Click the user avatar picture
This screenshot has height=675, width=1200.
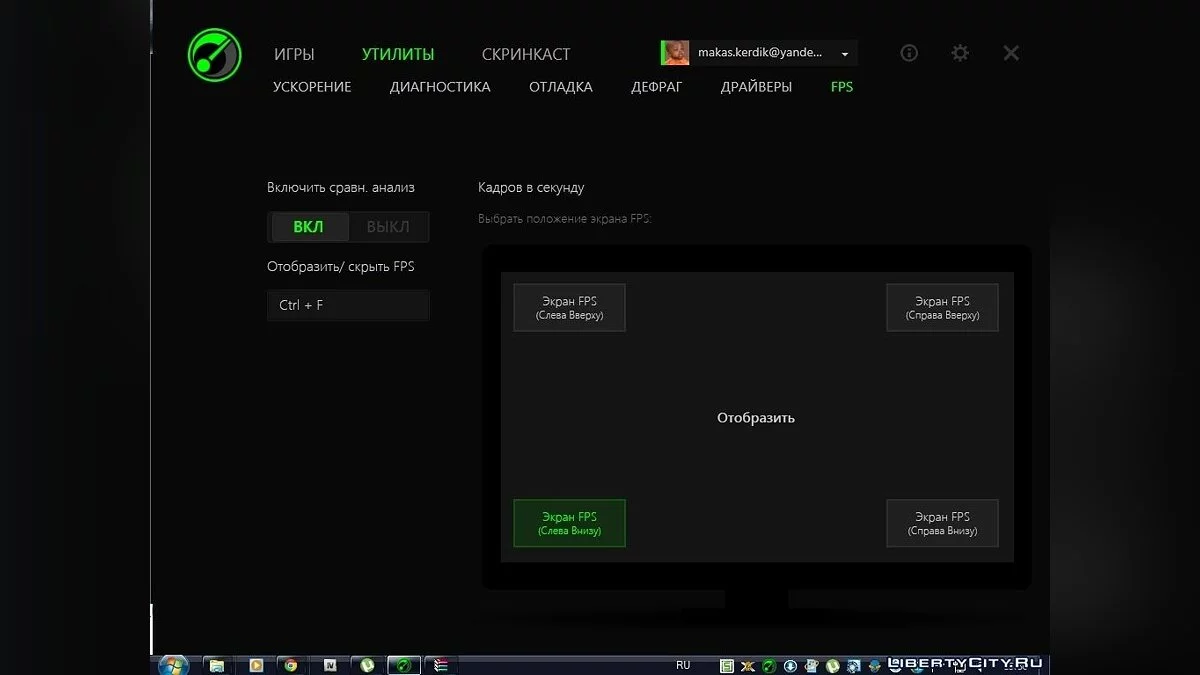(x=675, y=53)
